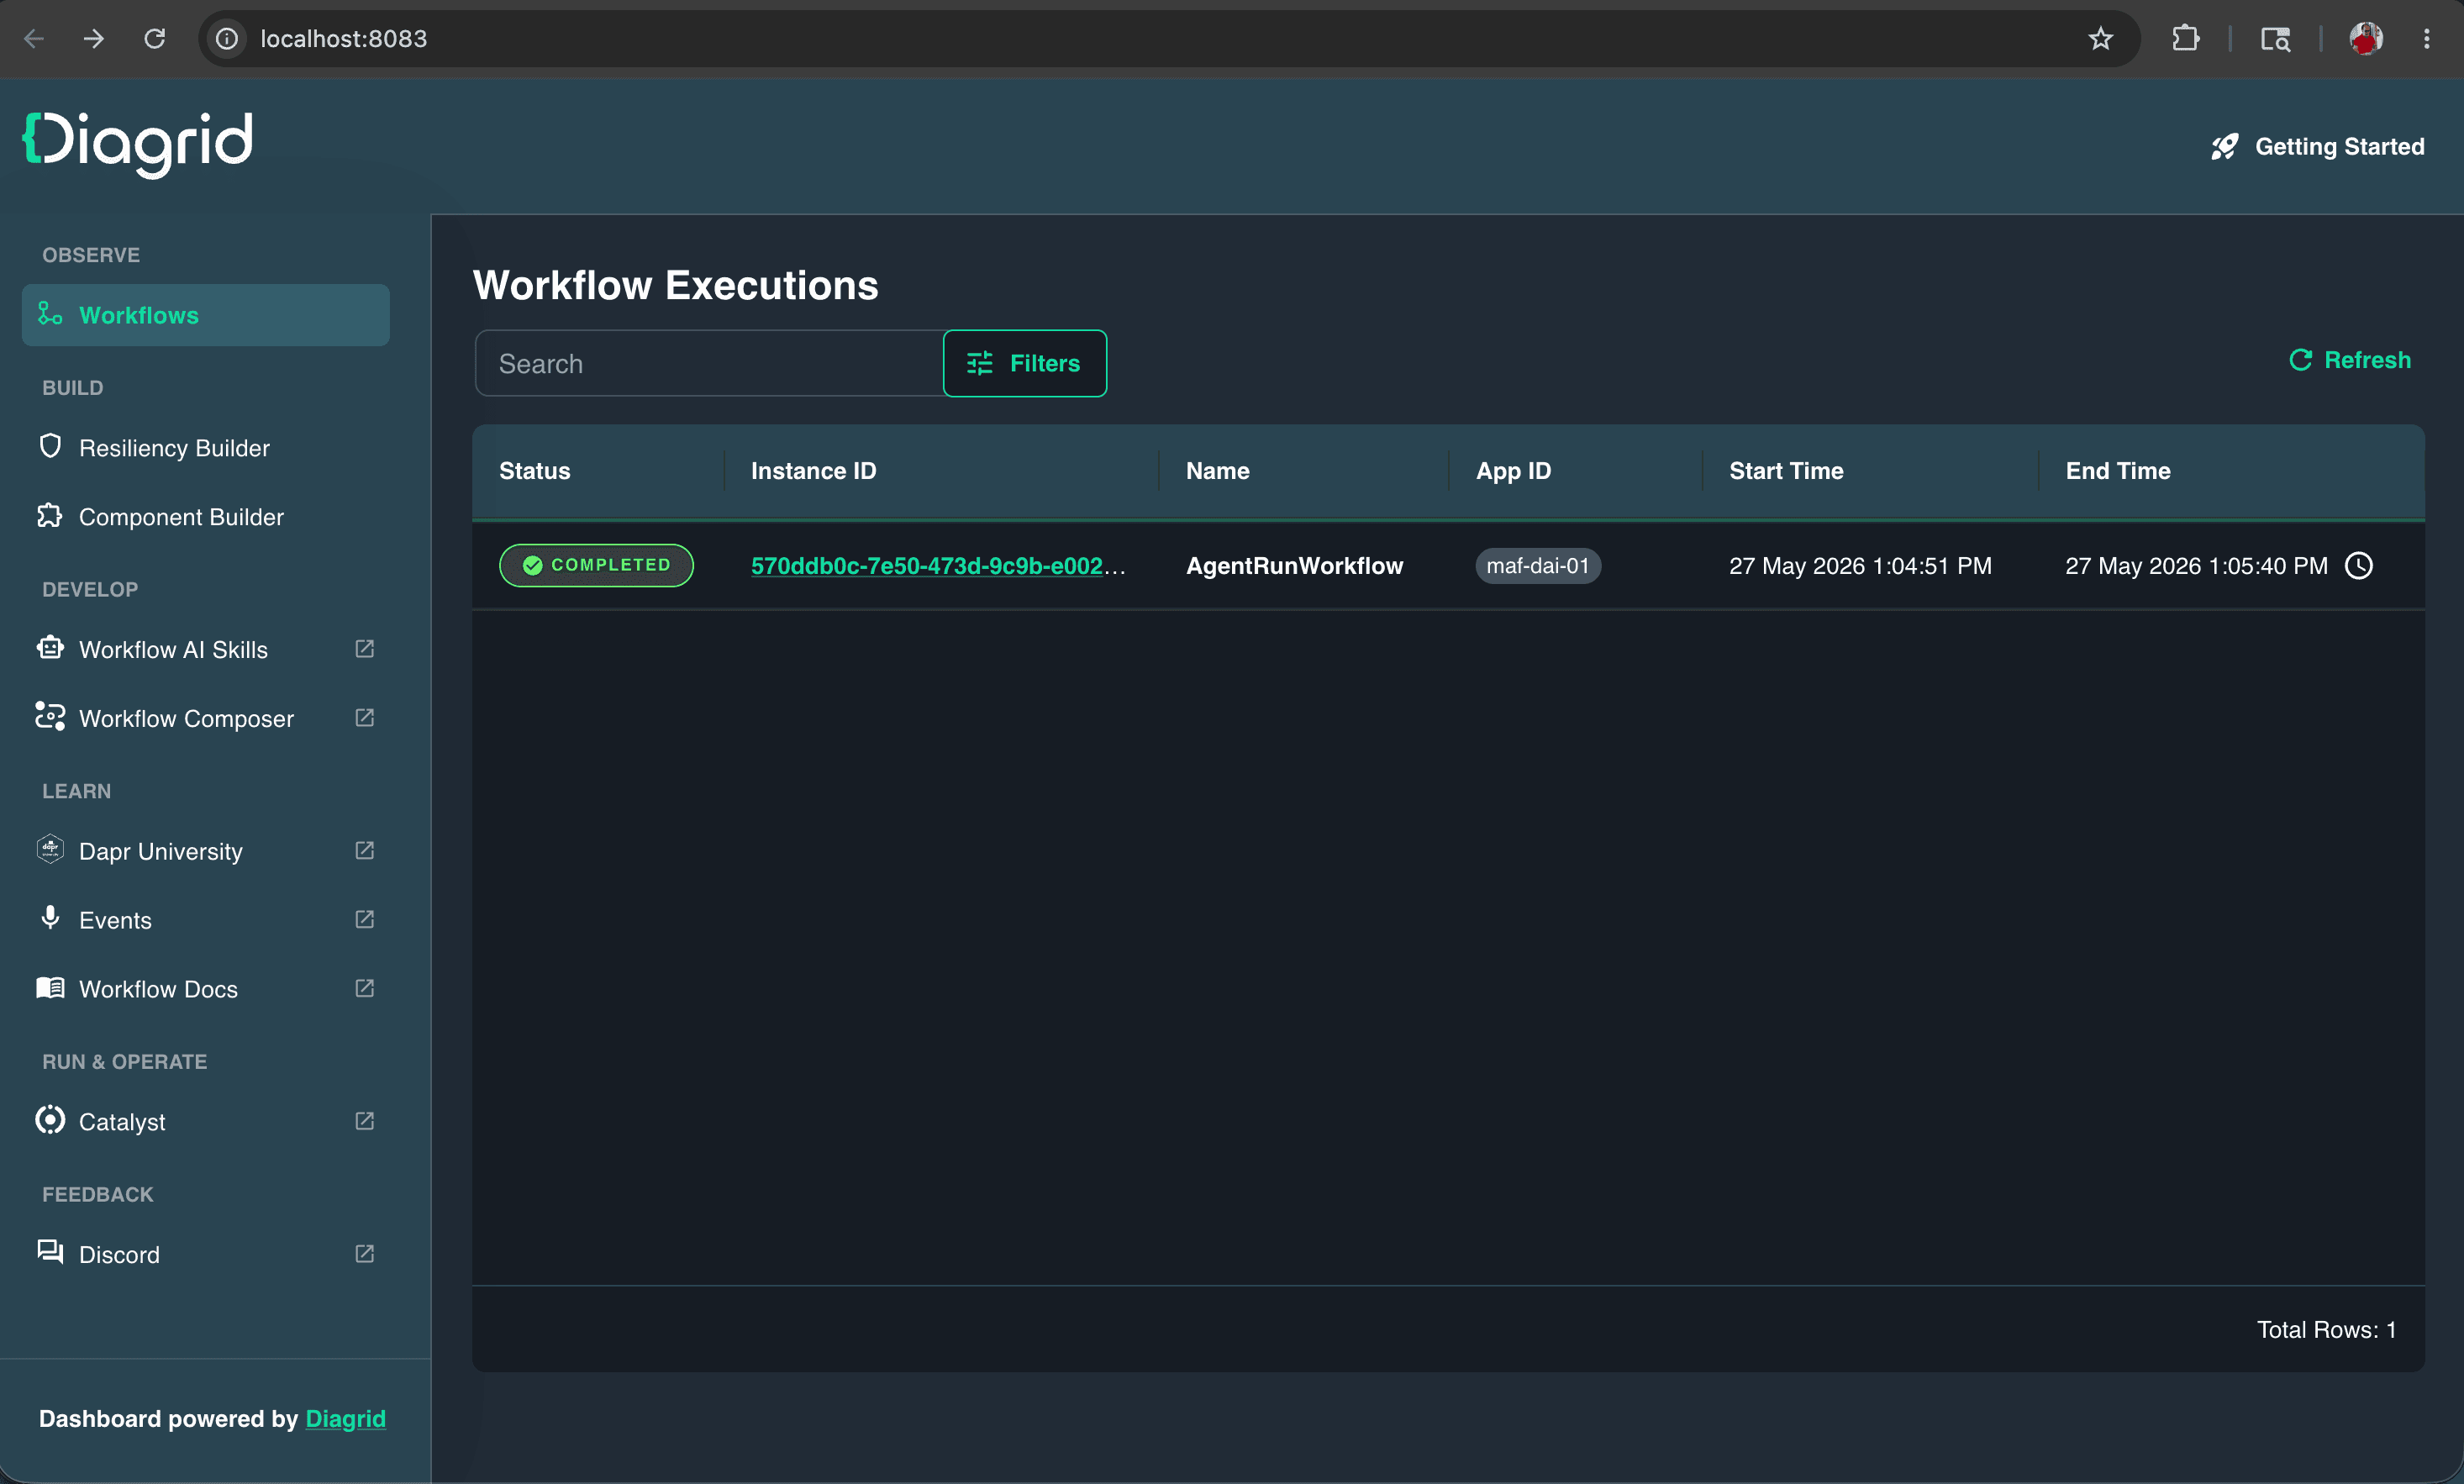
Task: Open Catalyst in the sidebar
Action: tap(206, 1122)
